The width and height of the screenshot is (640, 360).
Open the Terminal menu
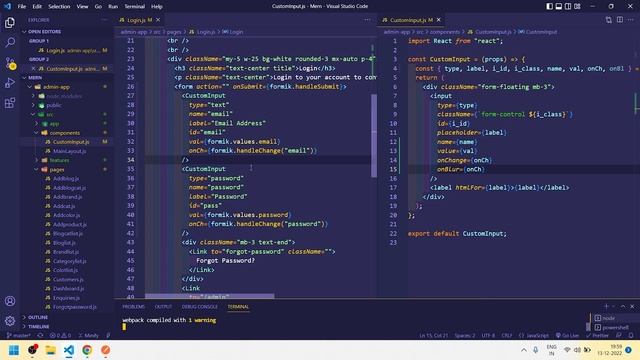pyautogui.click(x=134, y=7)
